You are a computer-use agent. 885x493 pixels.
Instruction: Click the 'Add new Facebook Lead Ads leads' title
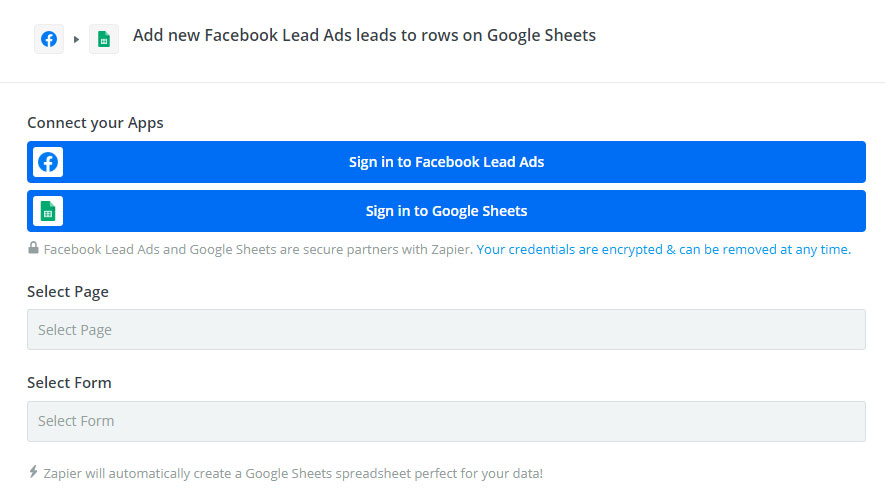(x=364, y=36)
